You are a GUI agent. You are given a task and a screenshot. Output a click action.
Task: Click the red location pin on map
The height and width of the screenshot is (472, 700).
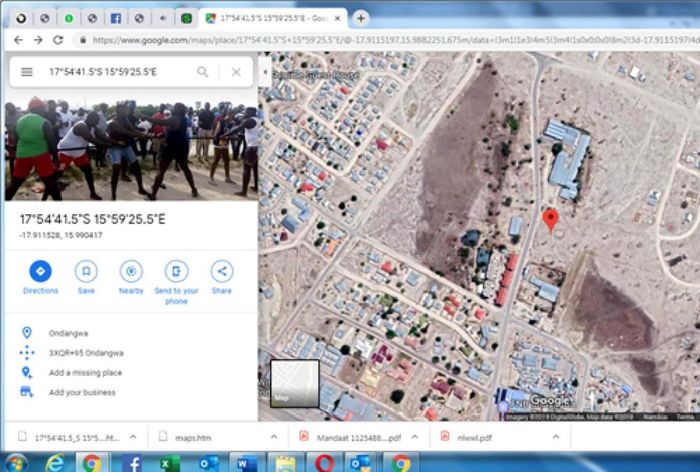coord(549,220)
